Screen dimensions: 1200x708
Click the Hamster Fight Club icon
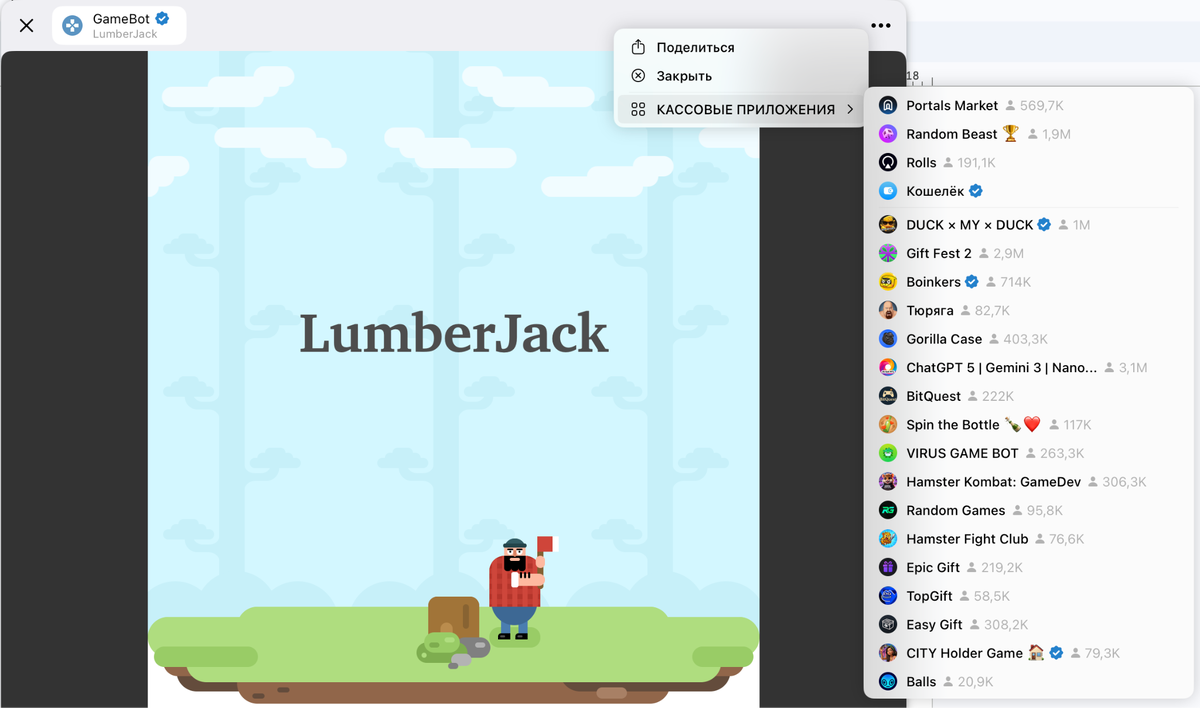pos(888,538)
